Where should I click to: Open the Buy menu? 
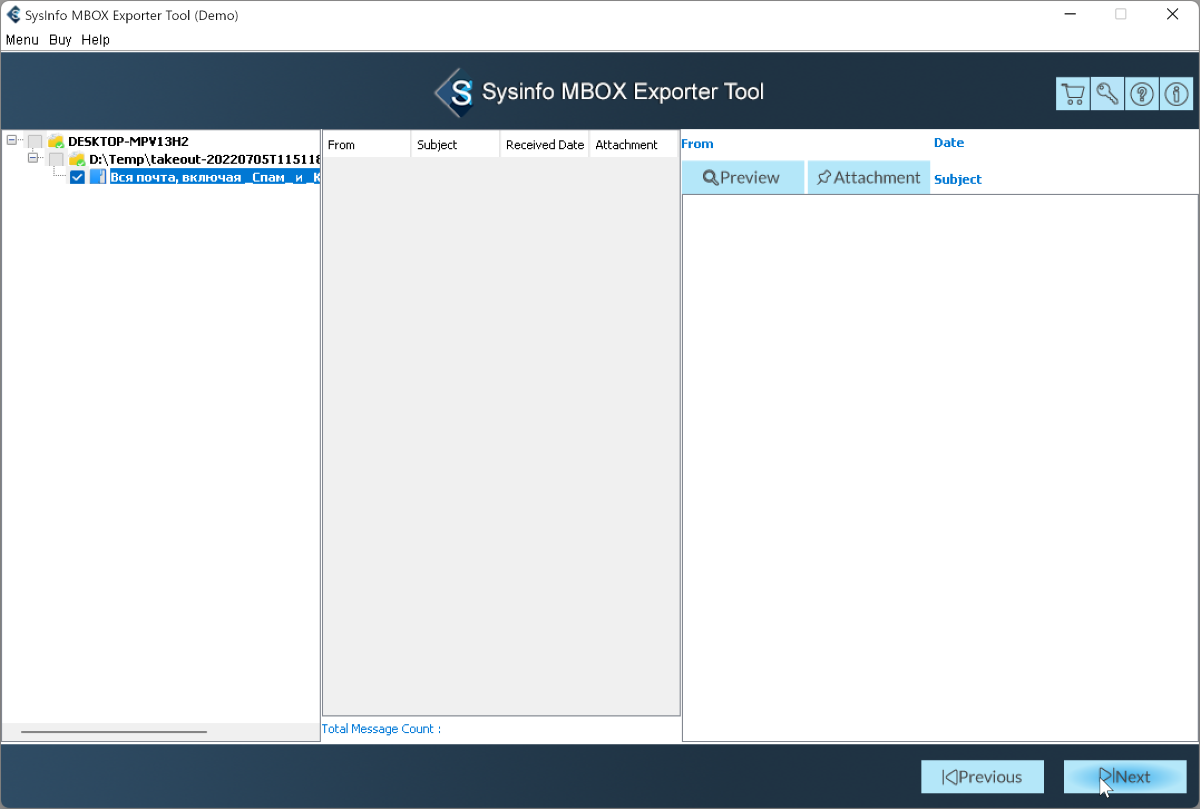coord(60,40)
